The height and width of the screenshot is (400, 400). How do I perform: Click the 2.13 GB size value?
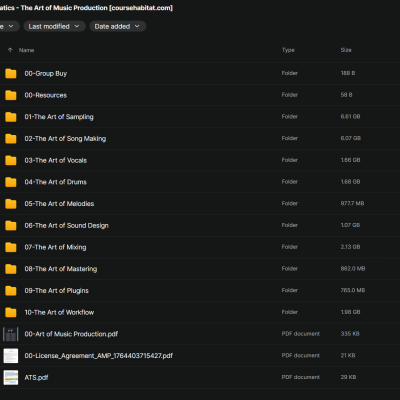350,247
